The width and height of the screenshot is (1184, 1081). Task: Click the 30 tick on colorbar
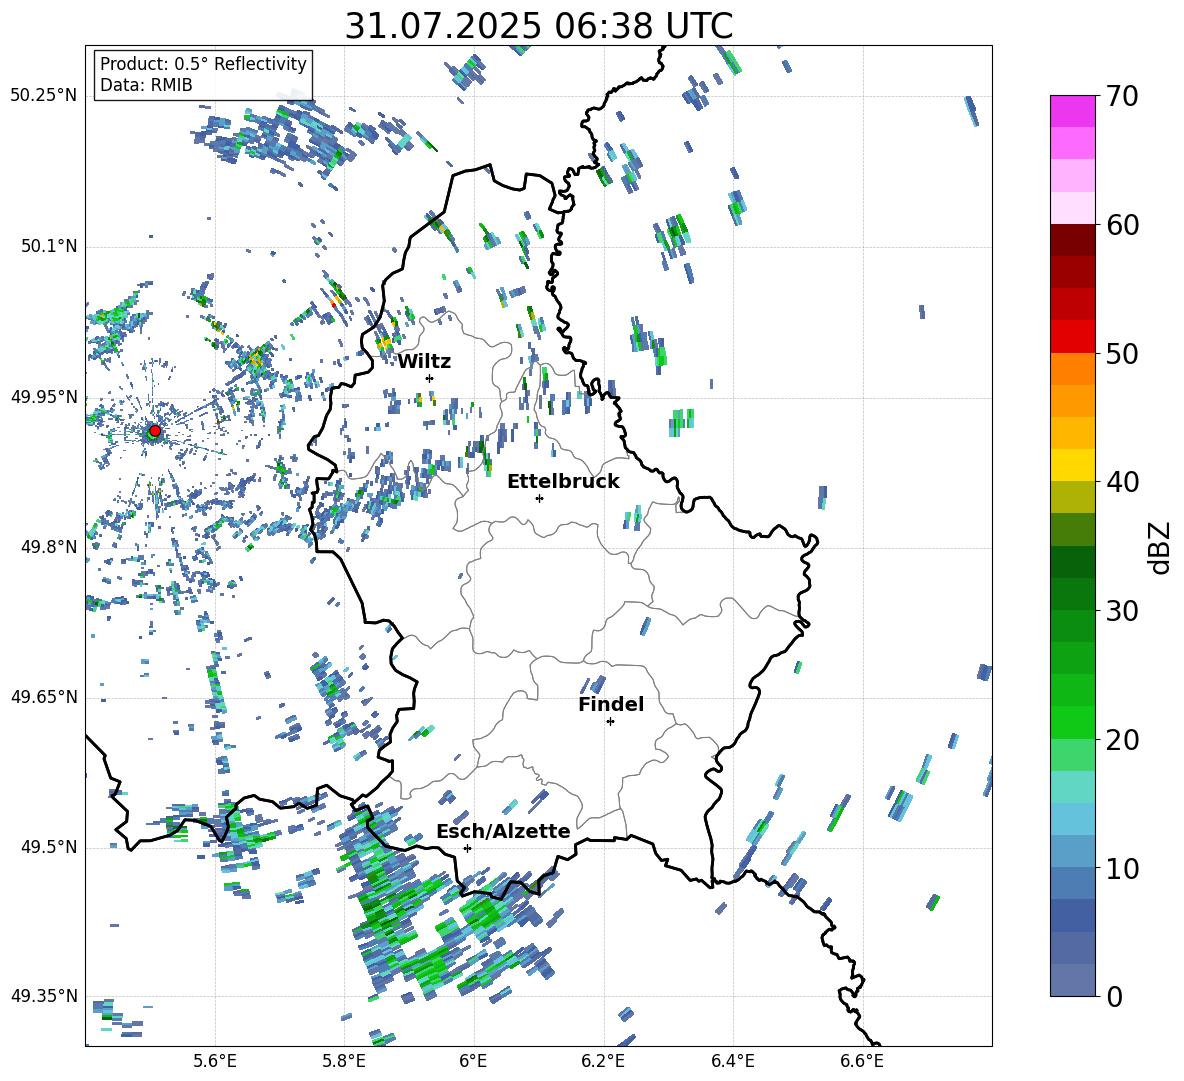point(1122,610)
